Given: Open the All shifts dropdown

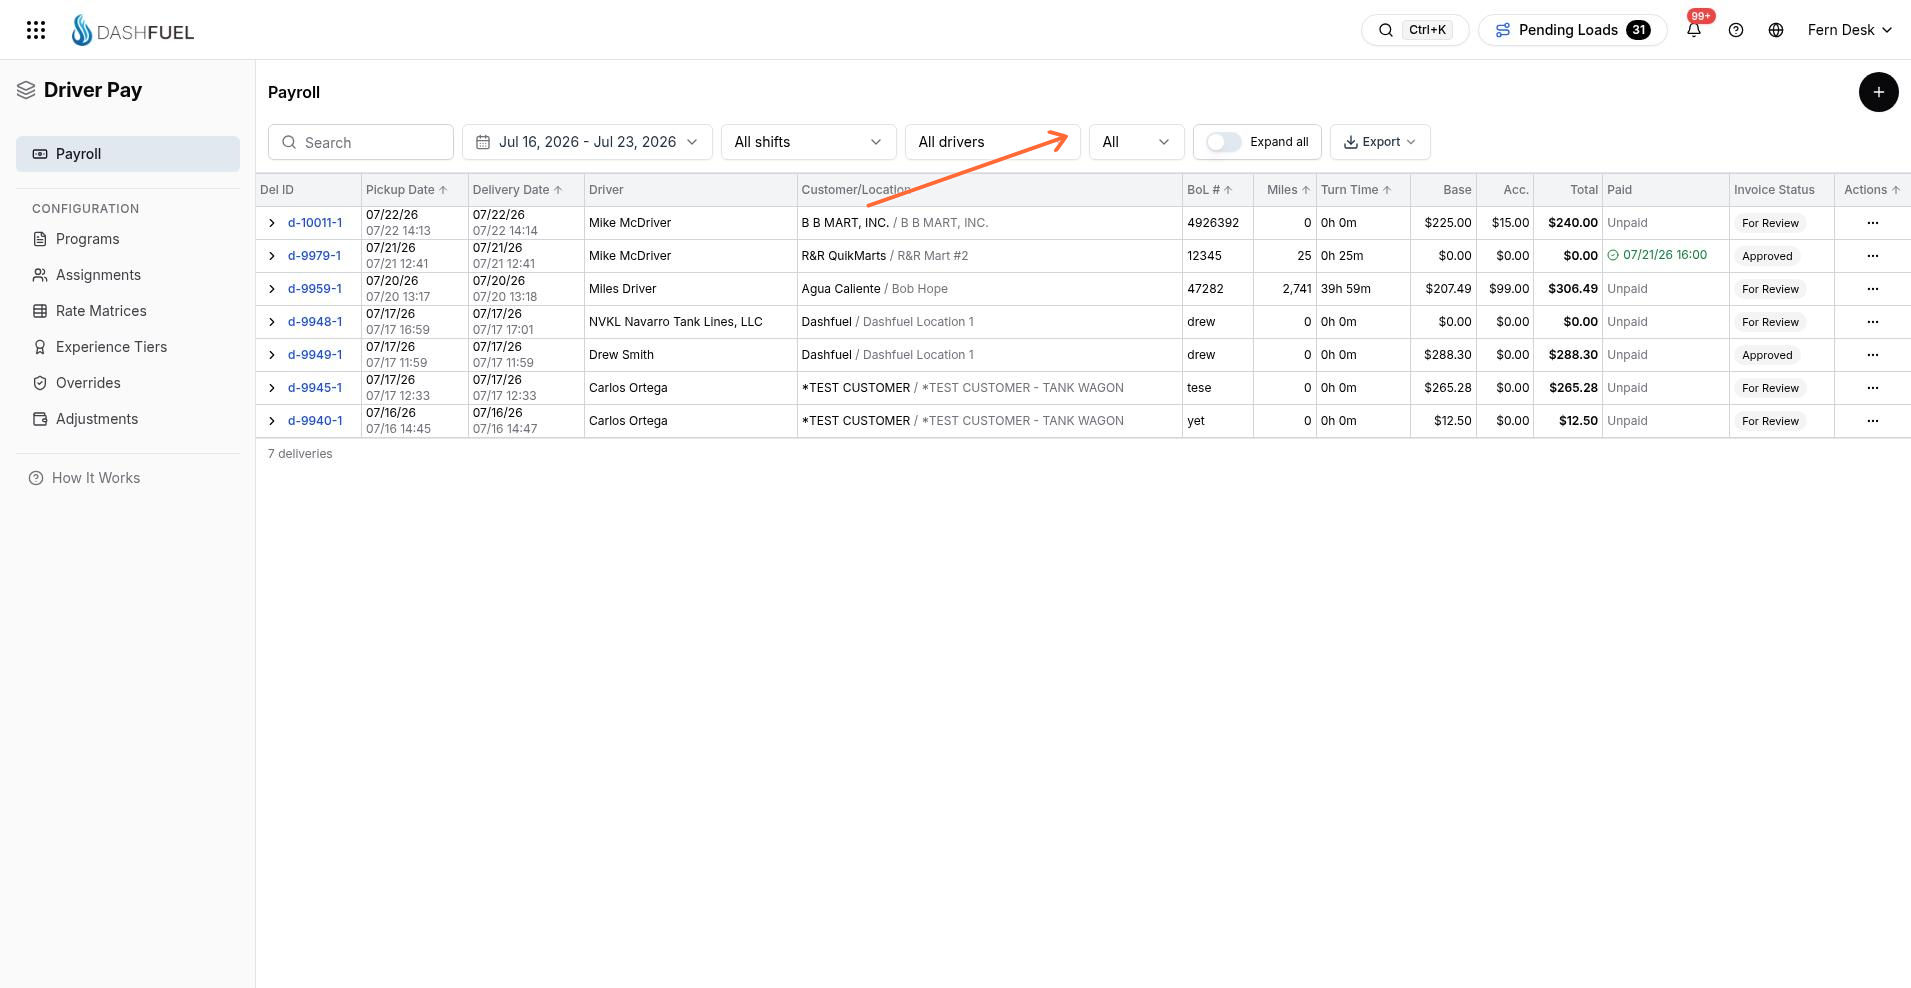Looking at the screenshot, I should [x=809, y=142].
